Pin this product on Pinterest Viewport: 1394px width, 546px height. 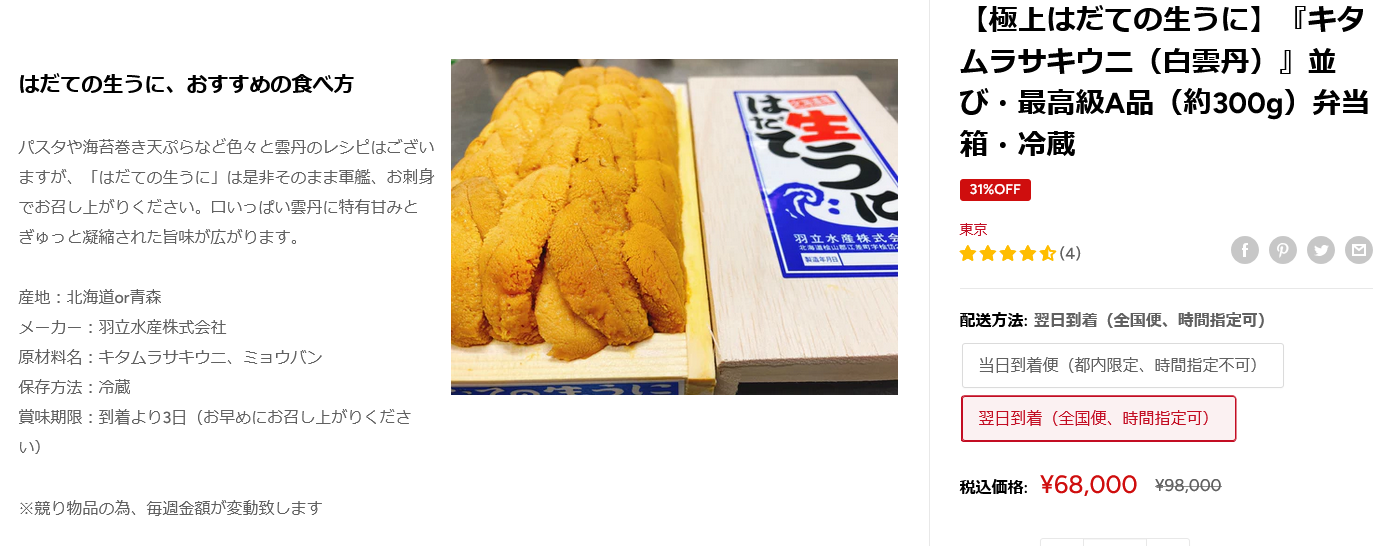point(1283,250)
